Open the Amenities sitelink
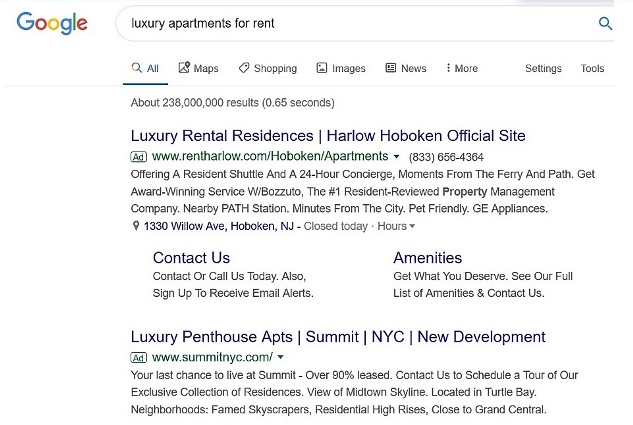This screenshot has width=633, height=425. pyautogui.click(x=427, y=257)
